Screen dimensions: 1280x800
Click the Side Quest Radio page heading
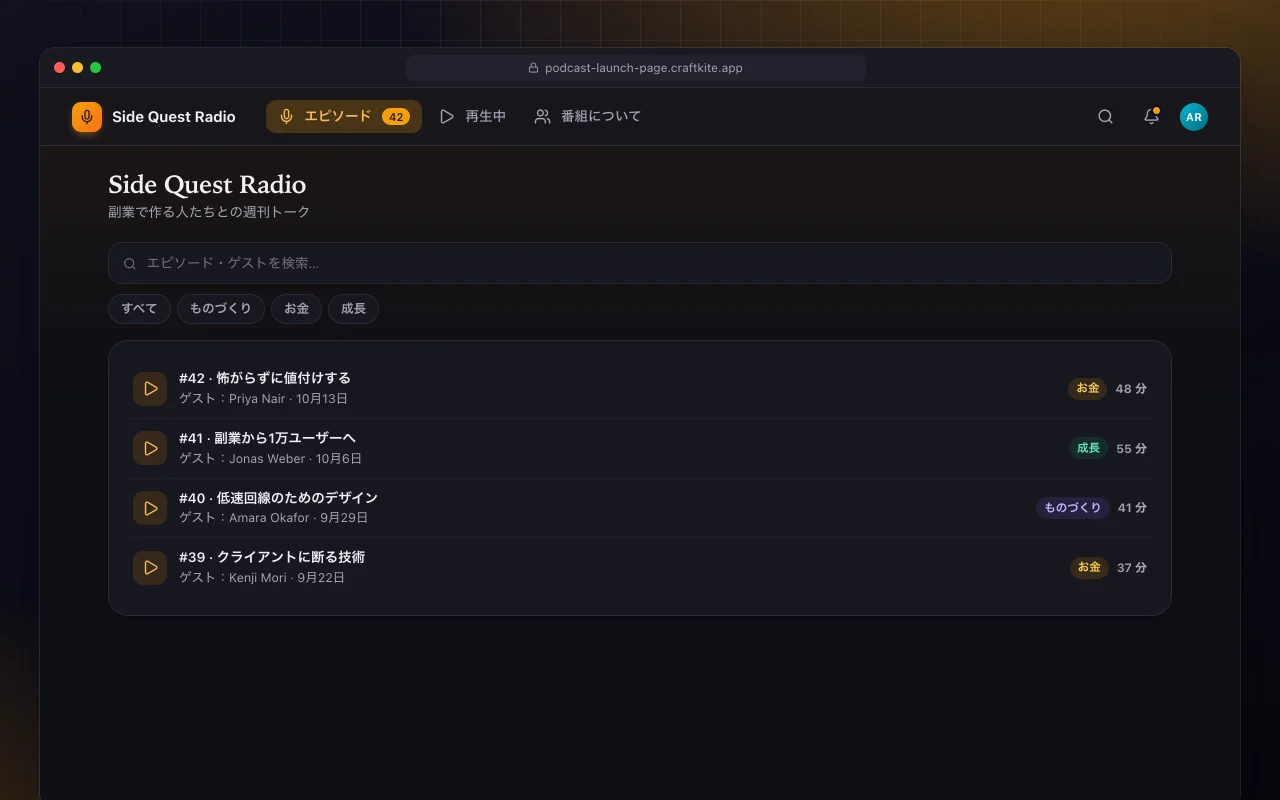tap(207, 185)
